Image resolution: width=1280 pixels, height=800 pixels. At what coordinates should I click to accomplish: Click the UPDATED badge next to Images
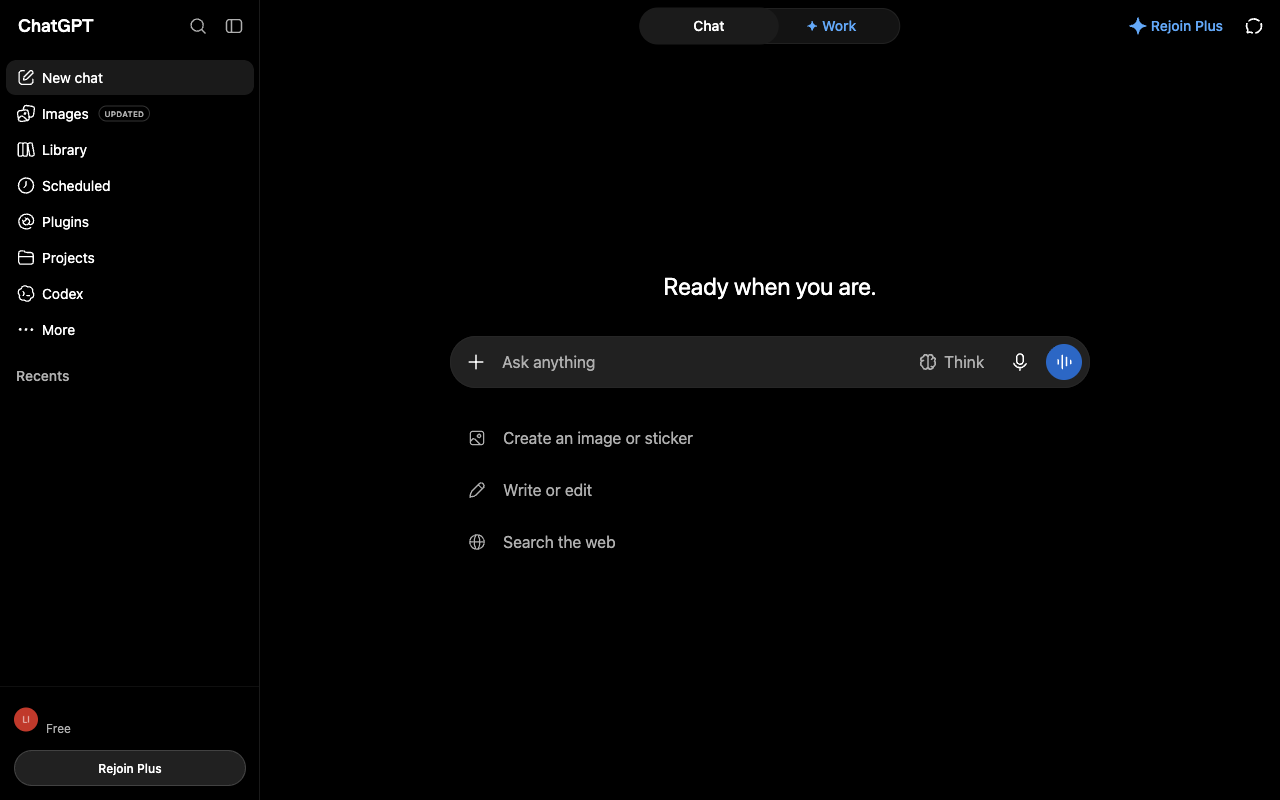[x=124, y=114]
